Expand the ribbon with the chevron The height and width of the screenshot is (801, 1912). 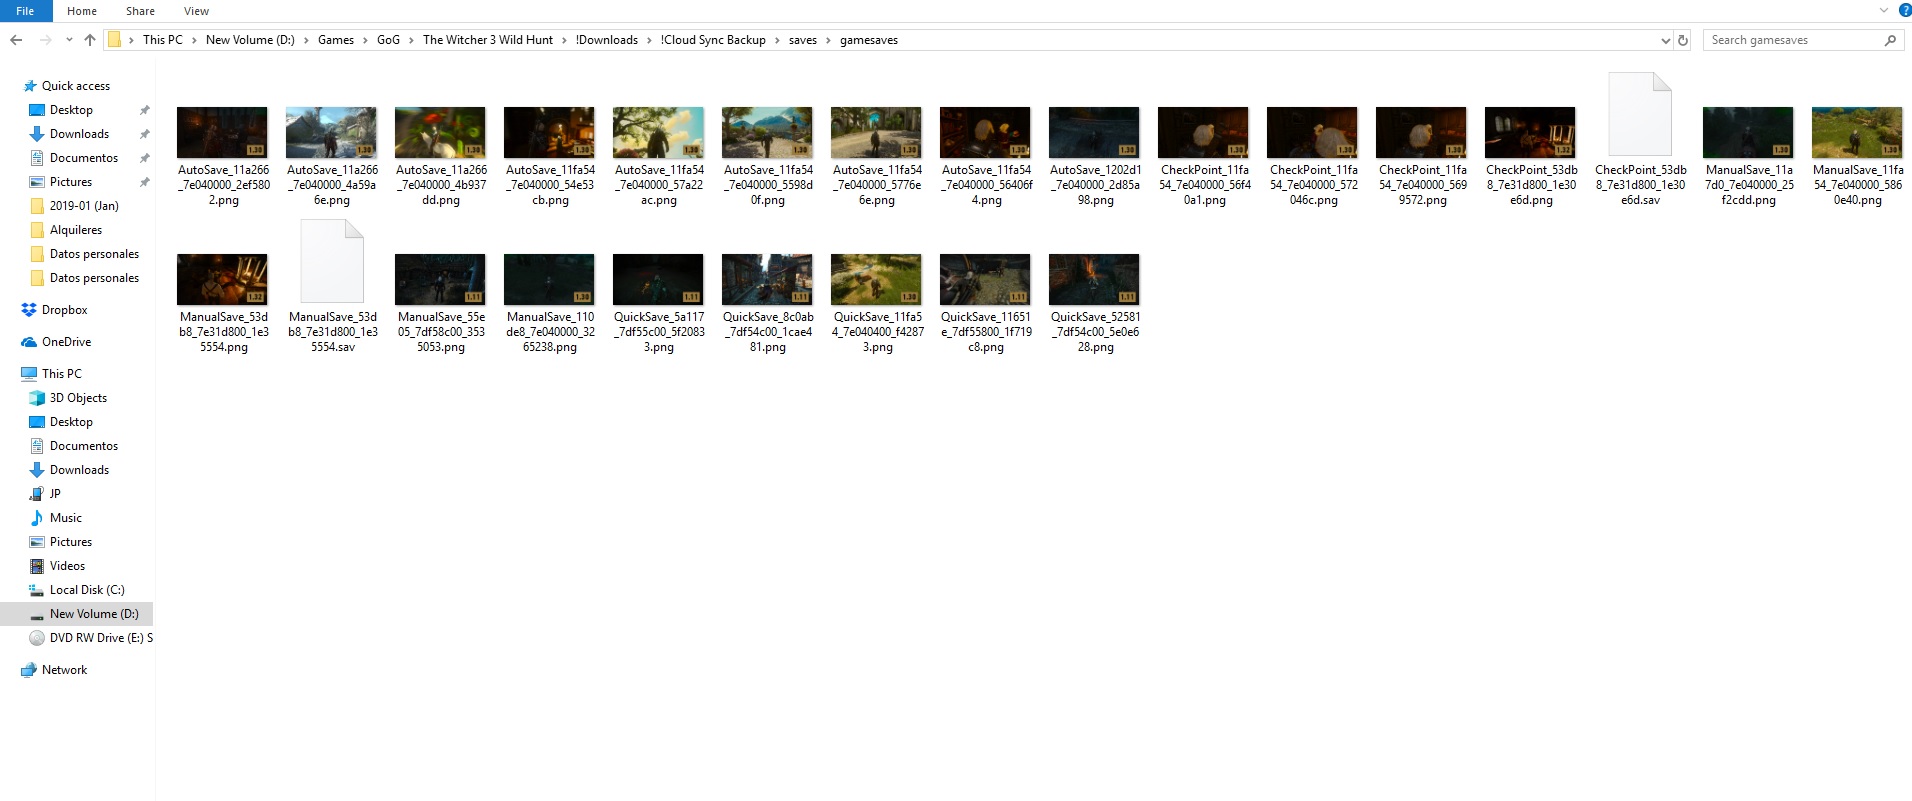pyautogui.click(x=1883, y=10)
